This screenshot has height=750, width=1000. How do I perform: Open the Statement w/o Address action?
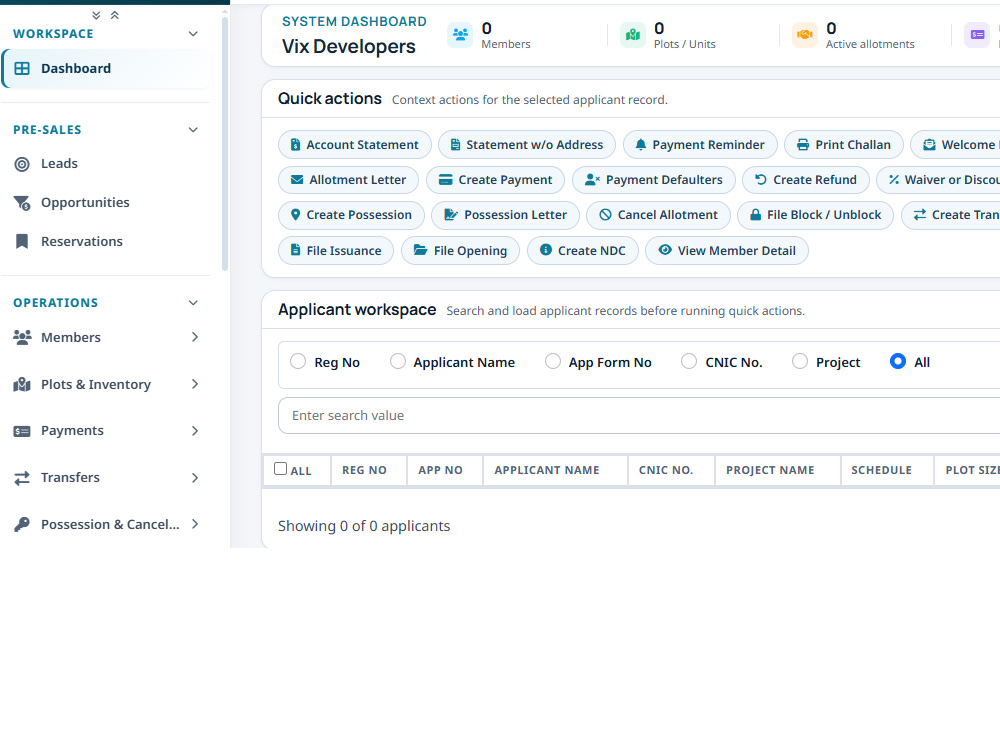point(527,145)
